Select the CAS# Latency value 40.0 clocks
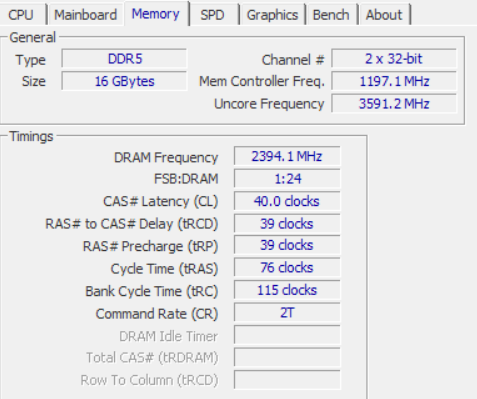Screen dimensions: 477x399 pos(287,201)
